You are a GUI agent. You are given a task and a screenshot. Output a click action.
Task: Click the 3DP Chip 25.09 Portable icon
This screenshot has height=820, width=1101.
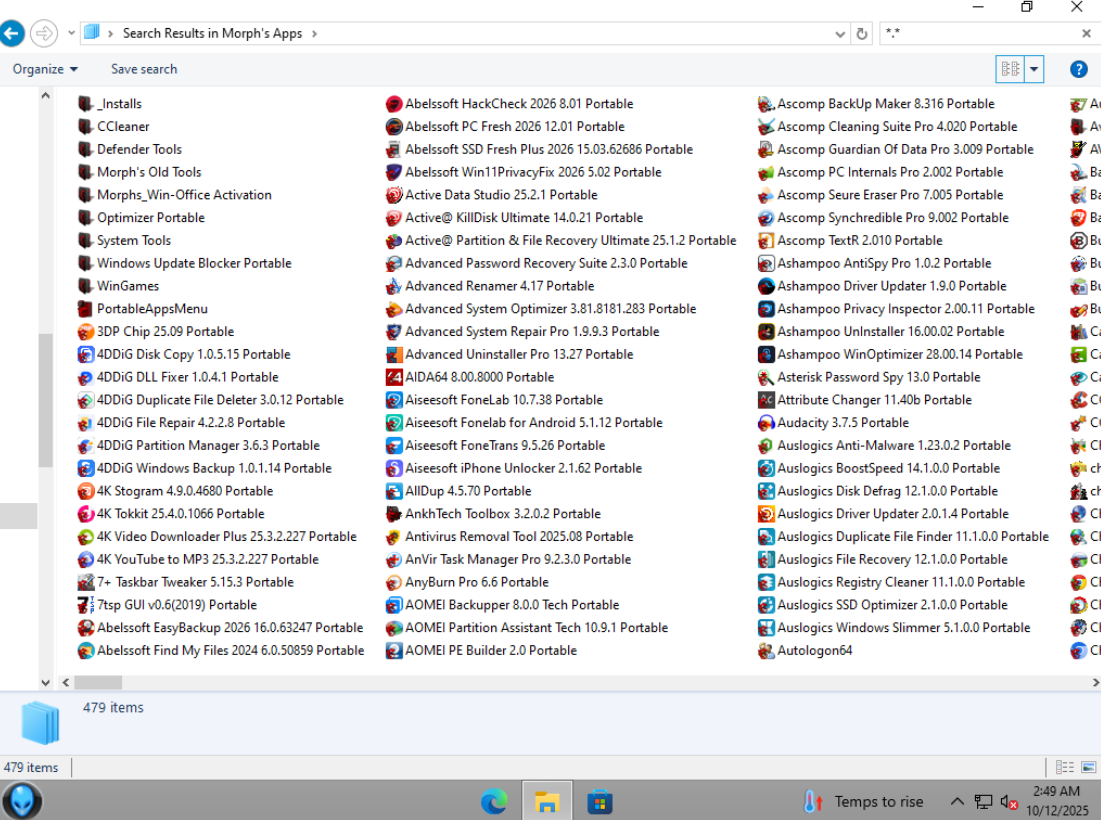pos(85,331)
